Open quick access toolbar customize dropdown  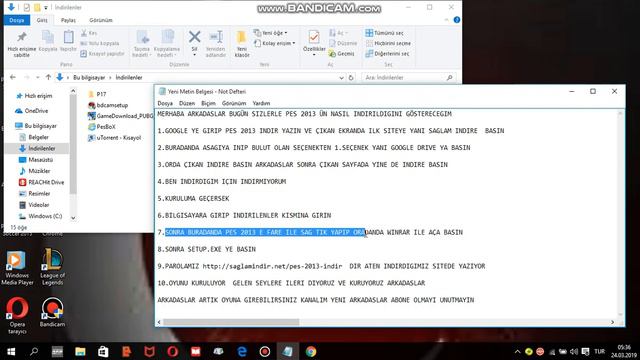coord(46,7)
